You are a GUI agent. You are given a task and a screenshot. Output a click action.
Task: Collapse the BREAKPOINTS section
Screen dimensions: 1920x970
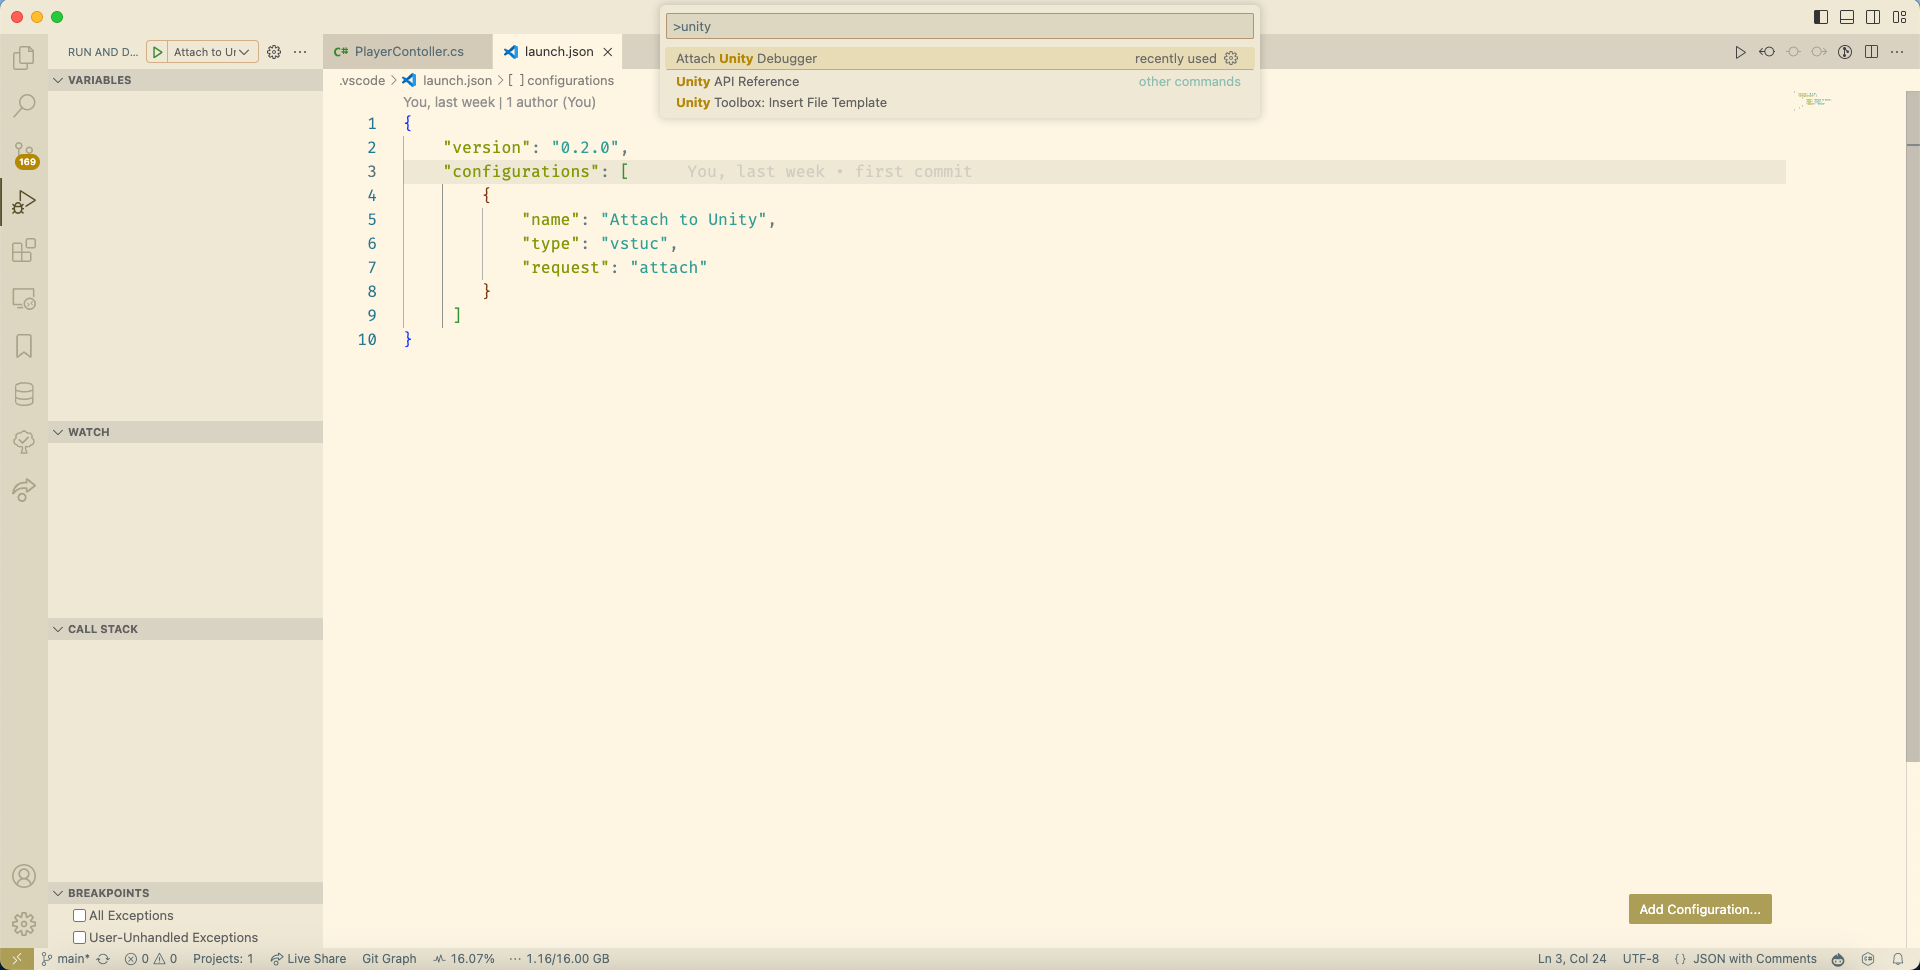point(185,893)
